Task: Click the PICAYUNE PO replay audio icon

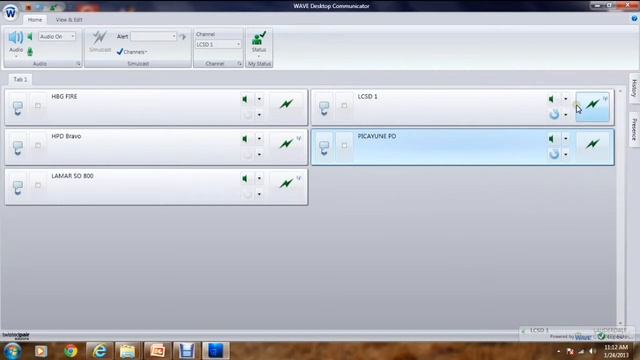Action: tap(554, 154)
